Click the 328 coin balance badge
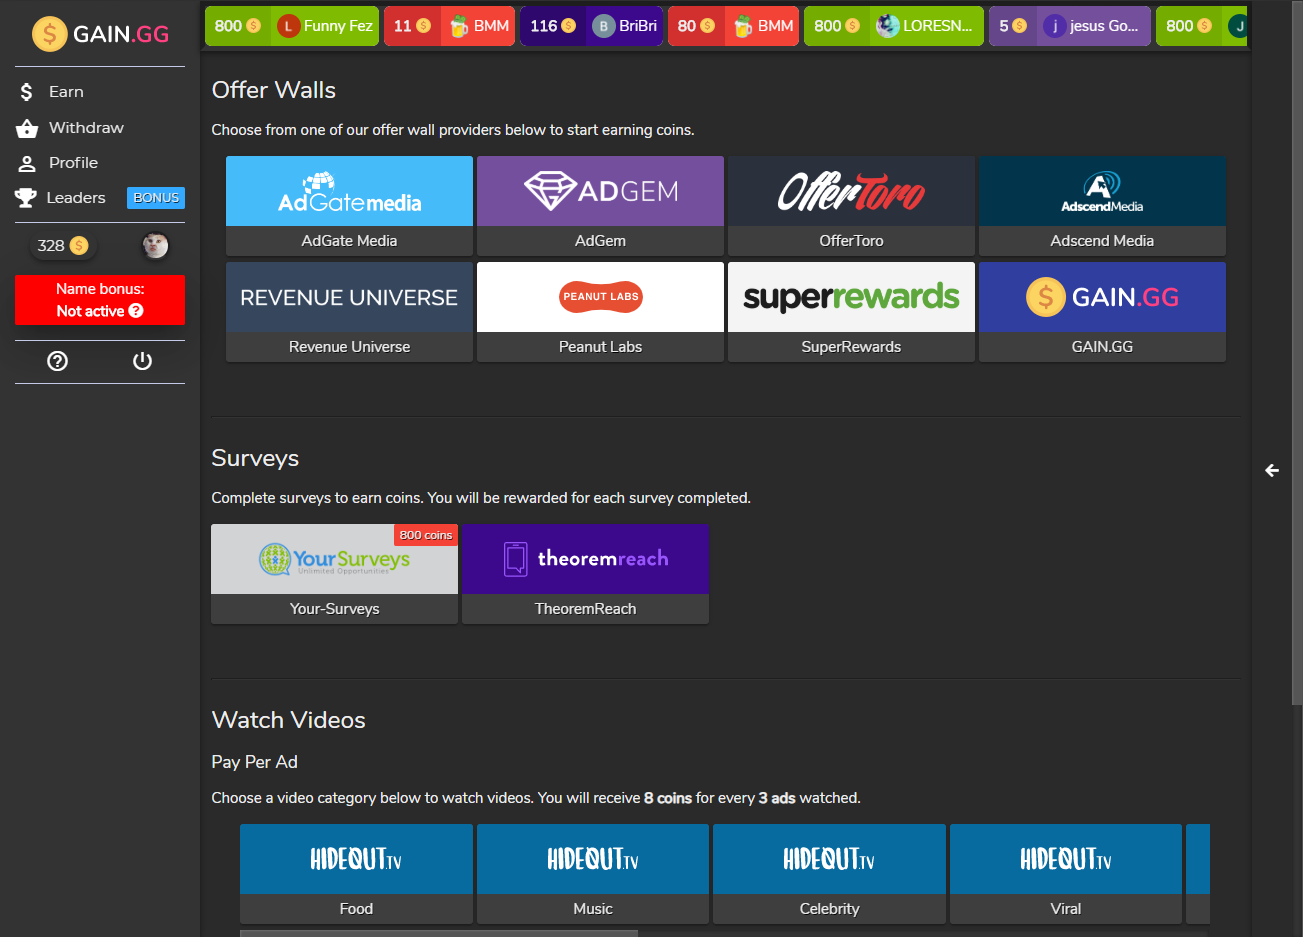Viewport: 1303px width, 937px height. click(x=62, y=245)
